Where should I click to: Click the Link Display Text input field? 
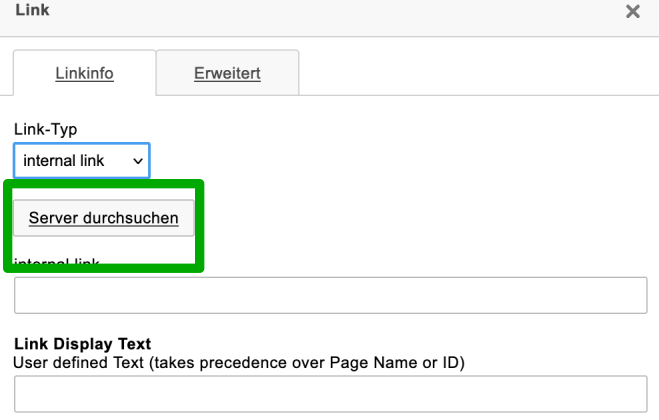click(330, 394)
